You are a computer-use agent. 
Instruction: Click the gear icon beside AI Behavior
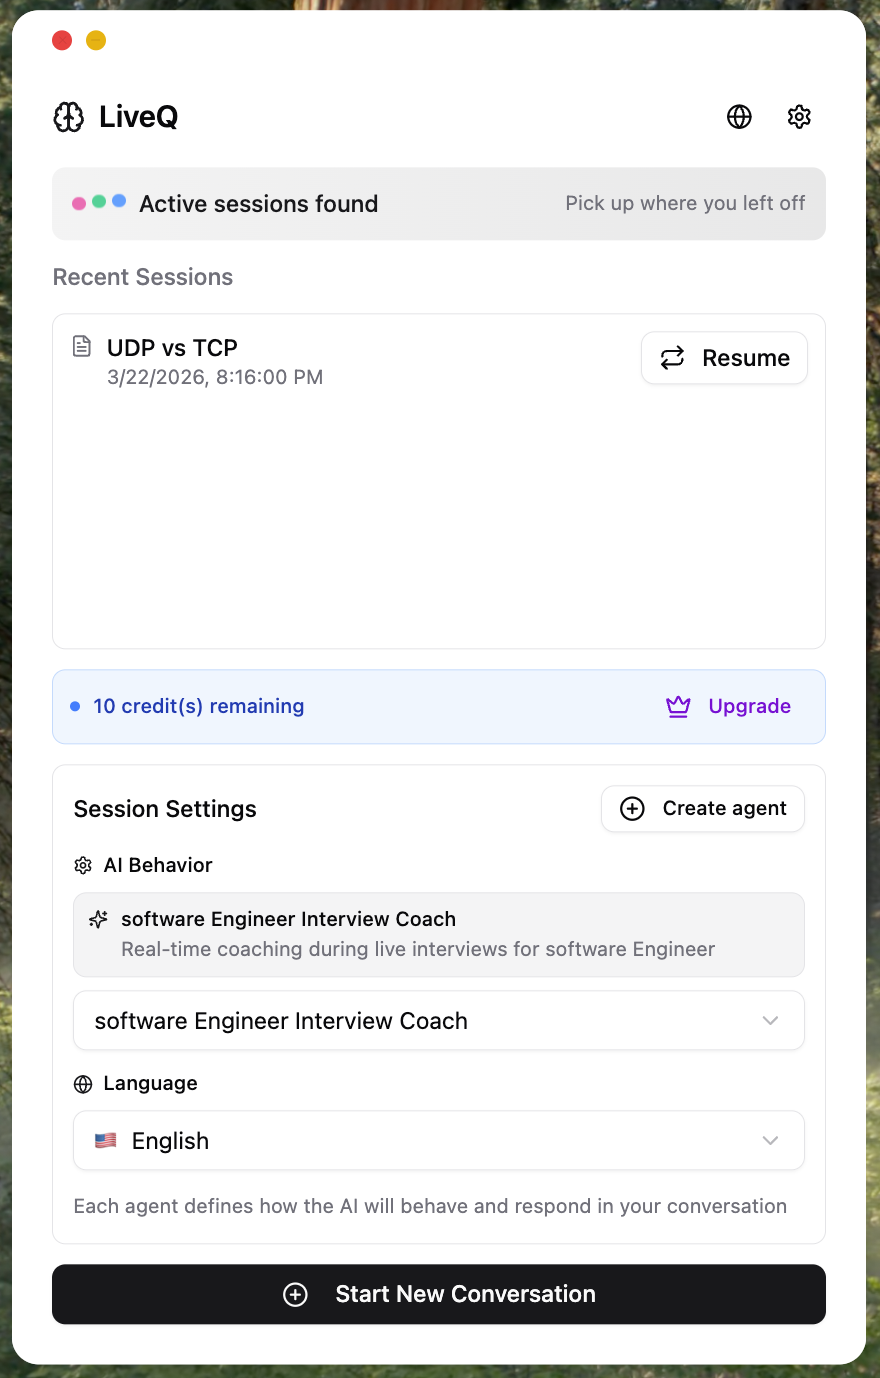coord(83,866)
